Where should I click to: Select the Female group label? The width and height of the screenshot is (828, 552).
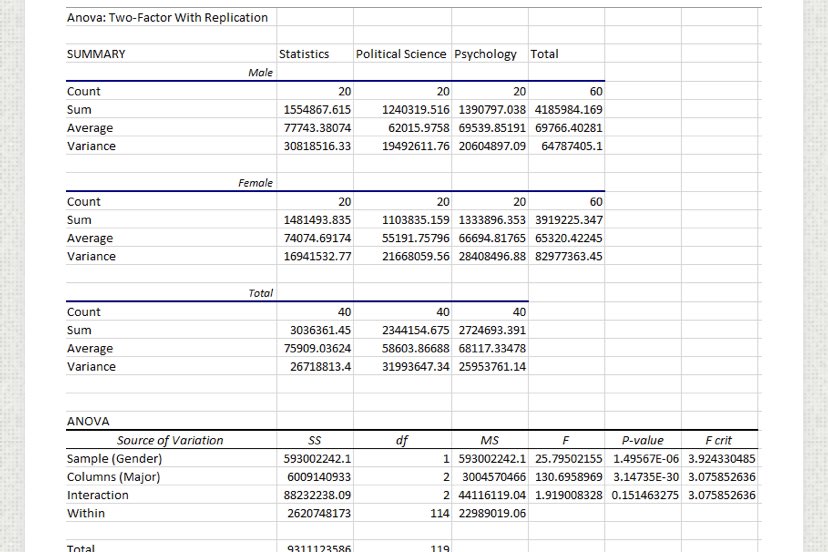(x=256, y=183)
